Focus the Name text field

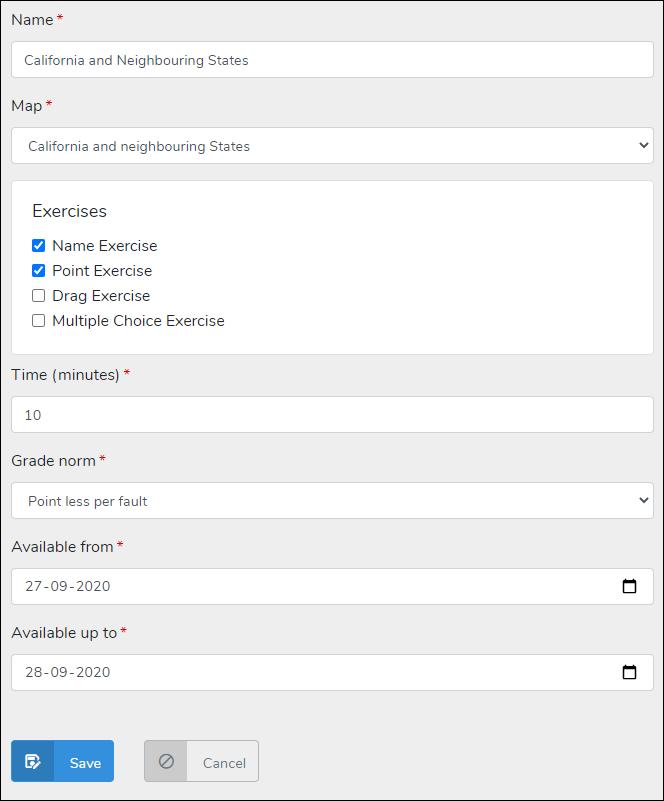(x=332, y=60)
